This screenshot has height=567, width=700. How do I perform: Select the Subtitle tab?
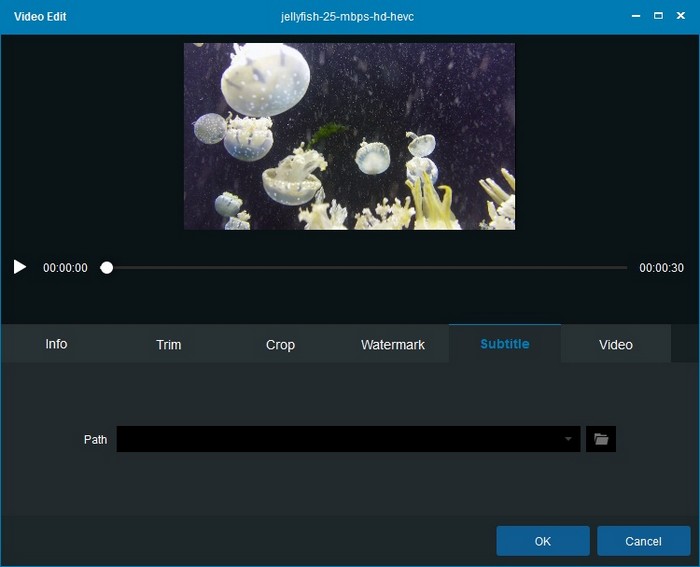tap(504, 344)
